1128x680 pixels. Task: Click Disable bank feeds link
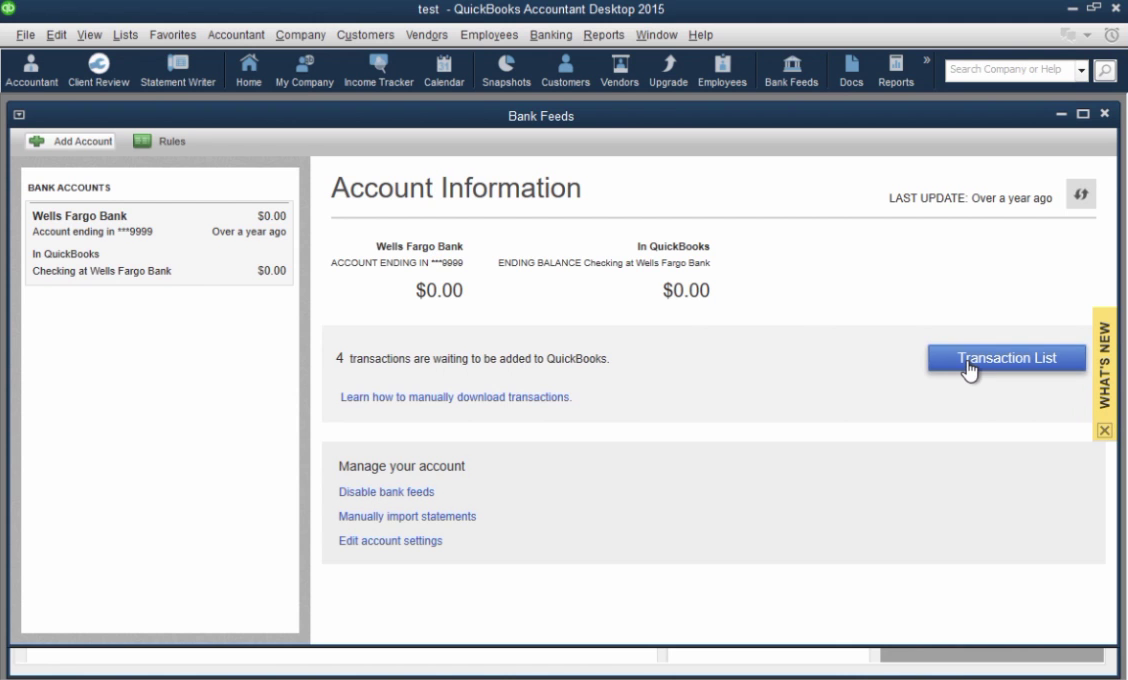(386, 492)
